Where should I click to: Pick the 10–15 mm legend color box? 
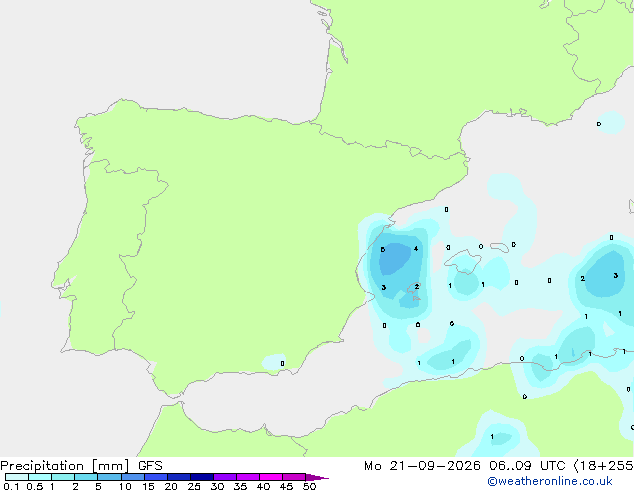tap(133, 477)
